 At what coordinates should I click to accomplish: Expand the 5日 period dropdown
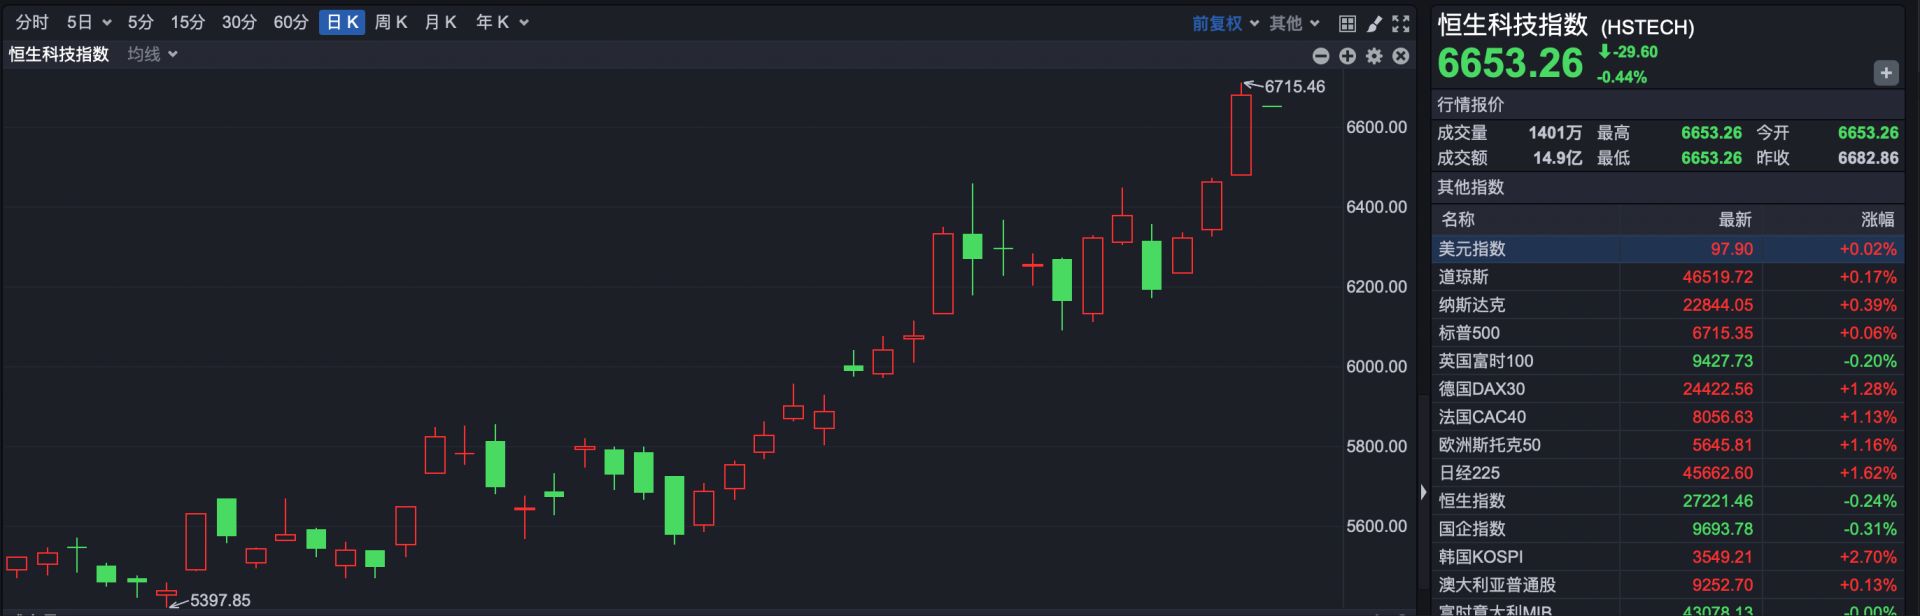tap(88, 22)
